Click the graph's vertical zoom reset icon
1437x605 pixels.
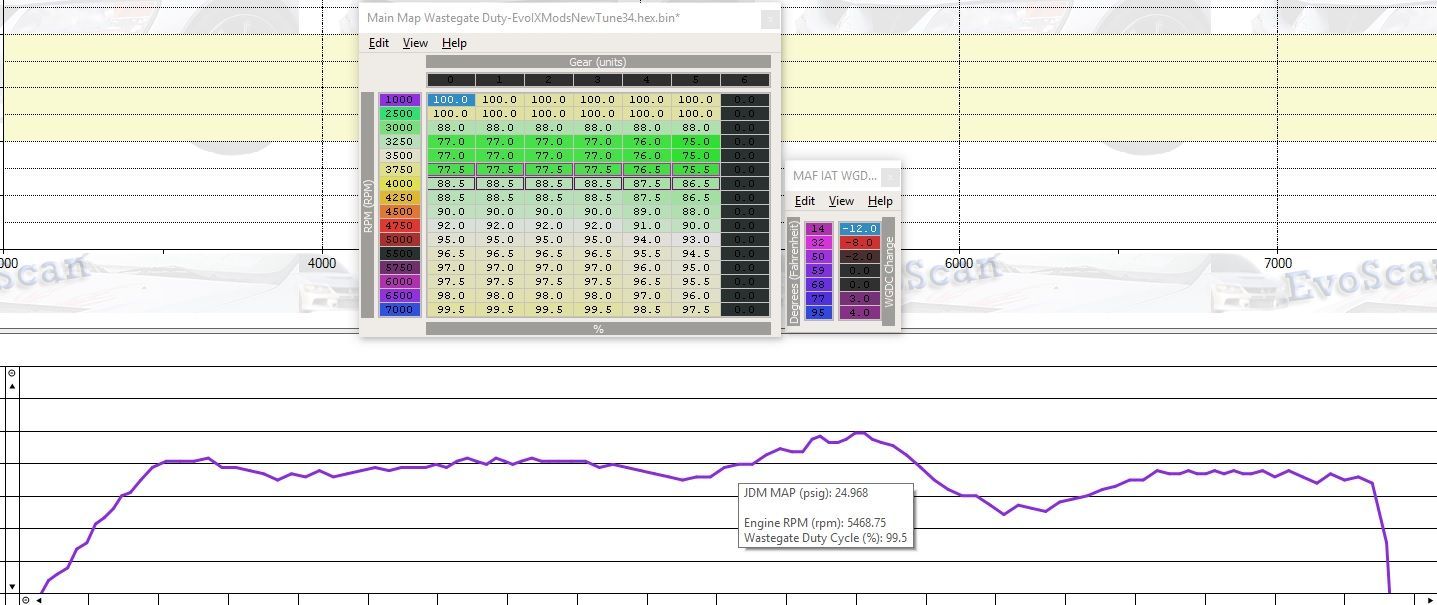[x=12, y=373]
